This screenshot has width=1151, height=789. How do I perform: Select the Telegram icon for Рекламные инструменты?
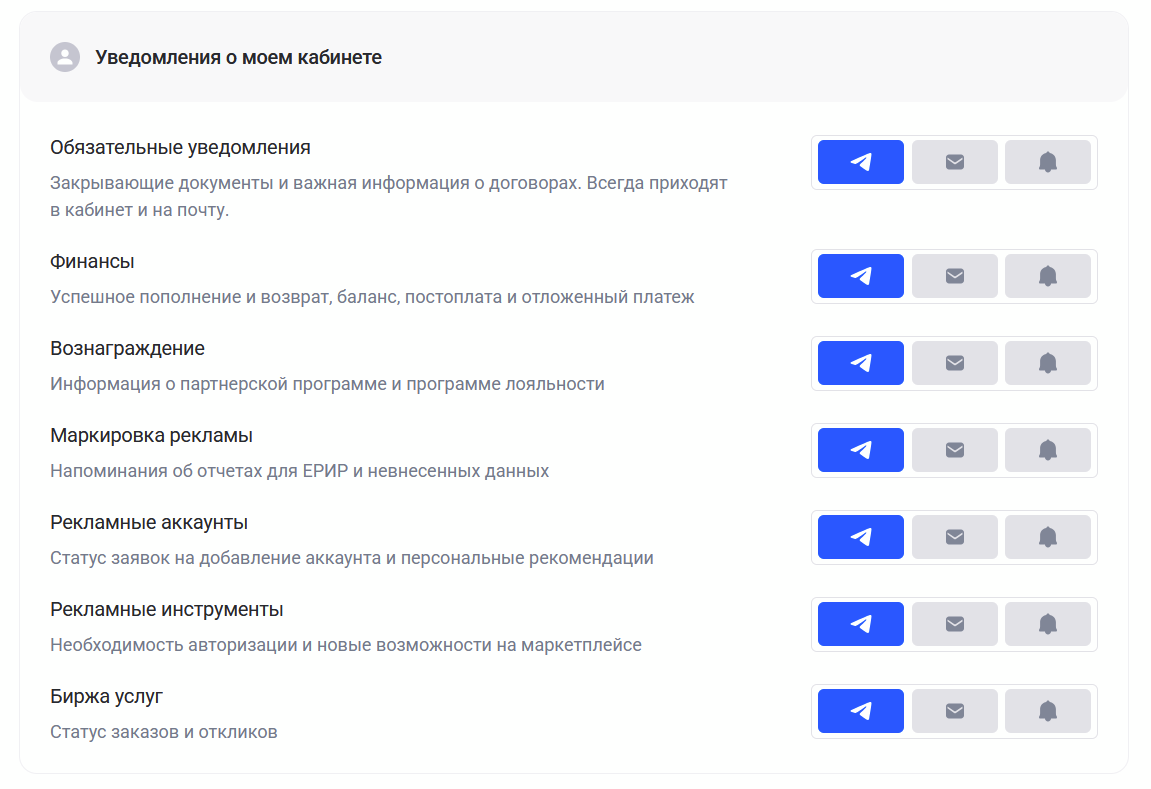(860, 623)
